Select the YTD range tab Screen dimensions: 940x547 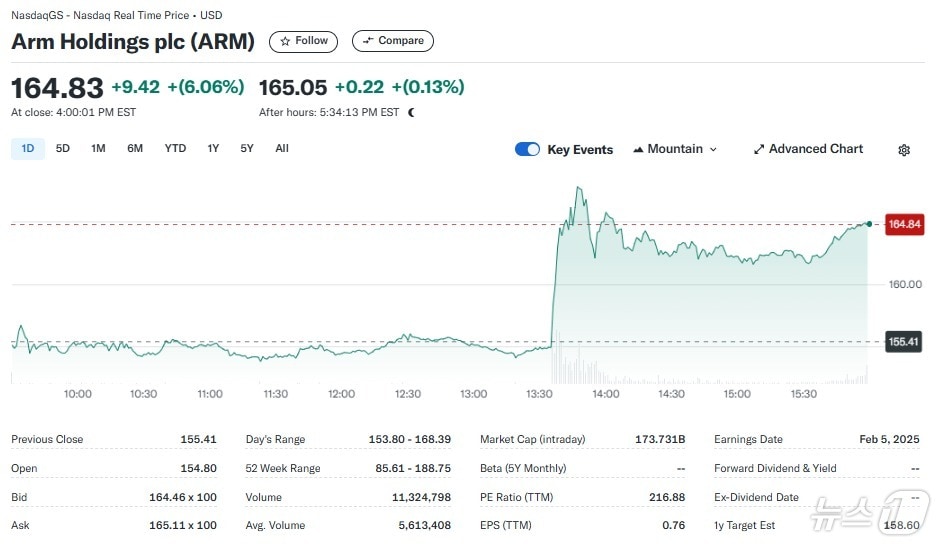click(175, 149)
